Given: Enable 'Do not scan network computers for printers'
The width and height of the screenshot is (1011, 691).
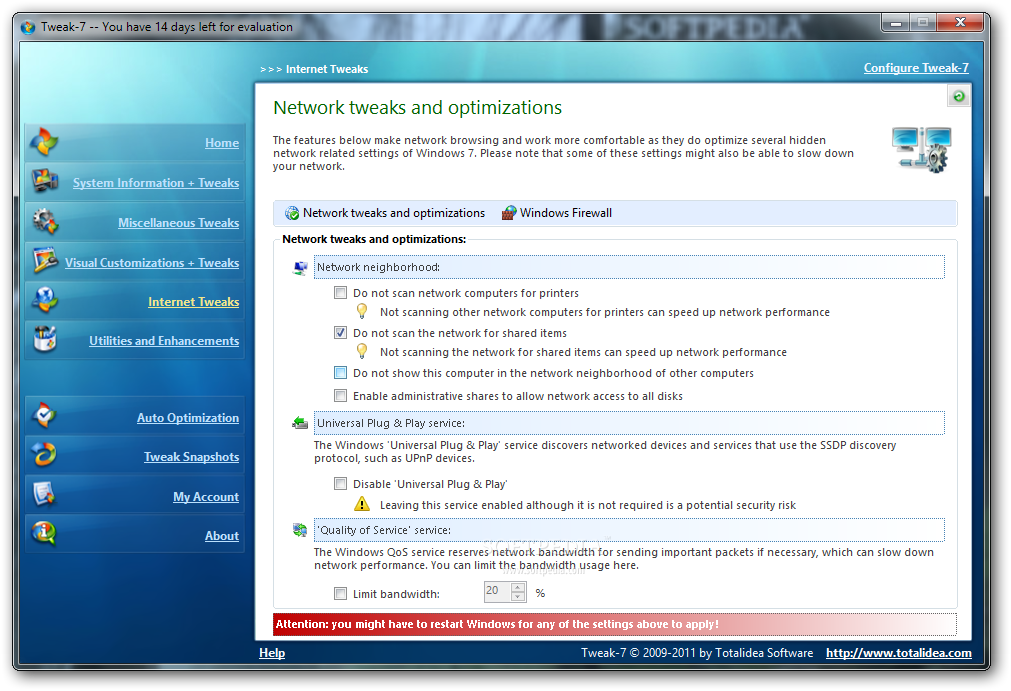Looking at the screenshot, I should click(340, 293).
